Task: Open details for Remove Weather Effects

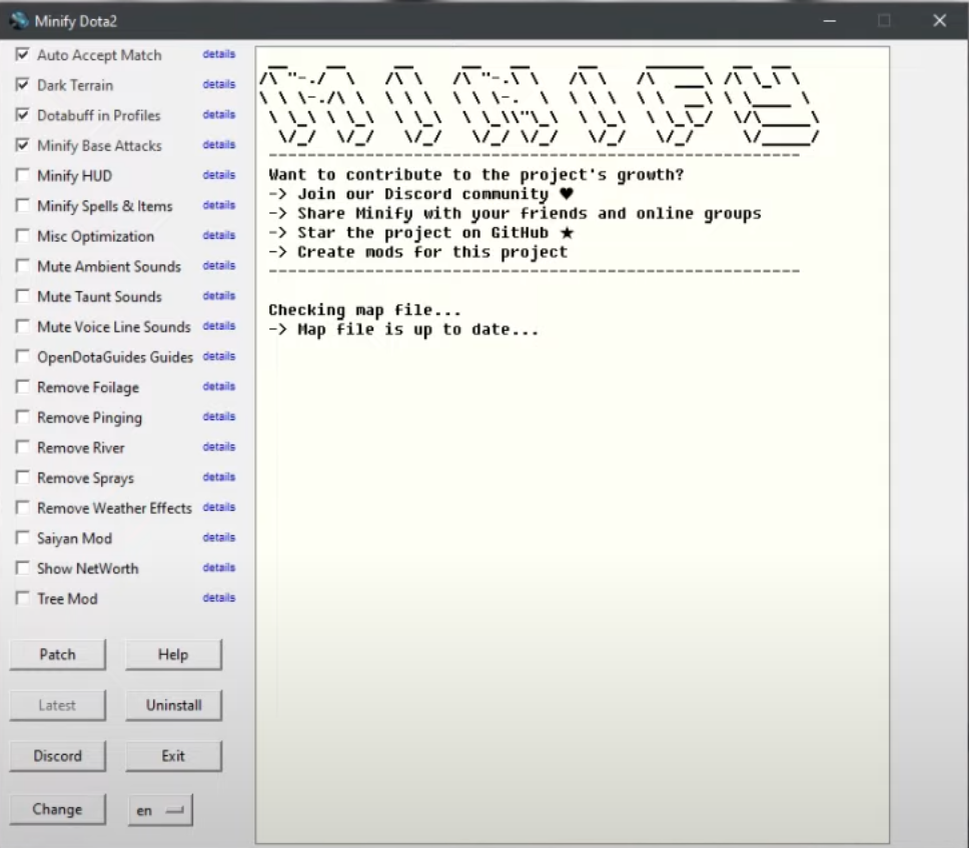Action: 219,507
